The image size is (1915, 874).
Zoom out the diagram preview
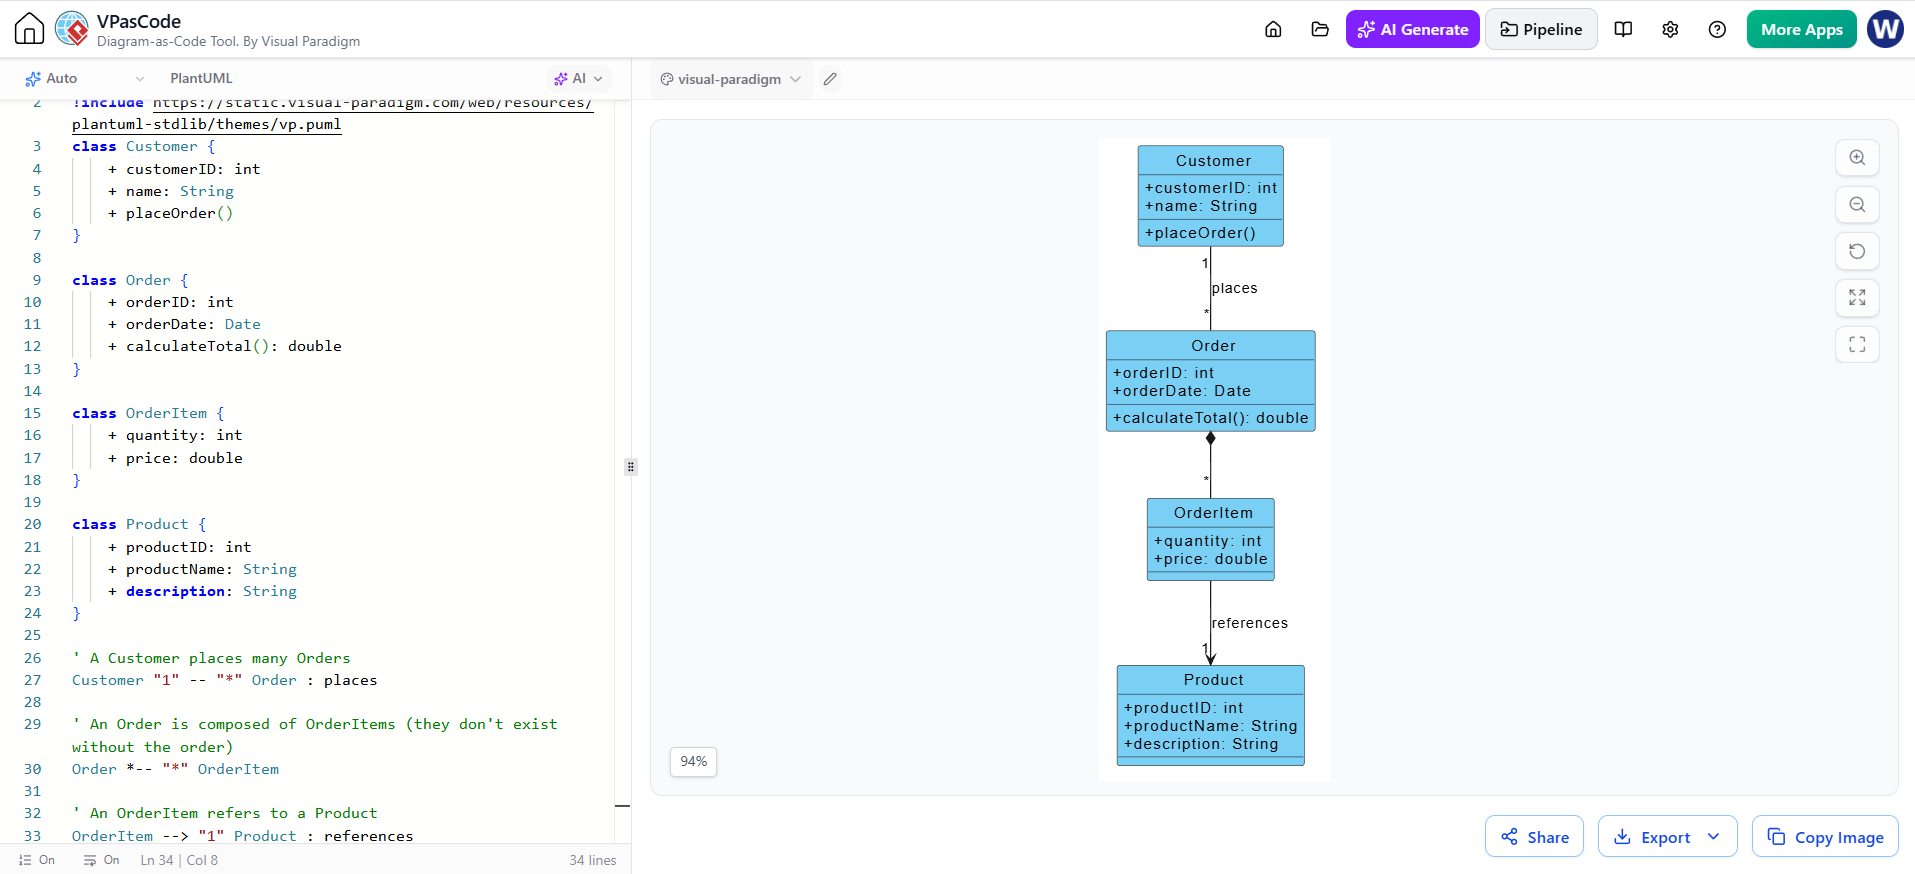tap(1857, 204)
